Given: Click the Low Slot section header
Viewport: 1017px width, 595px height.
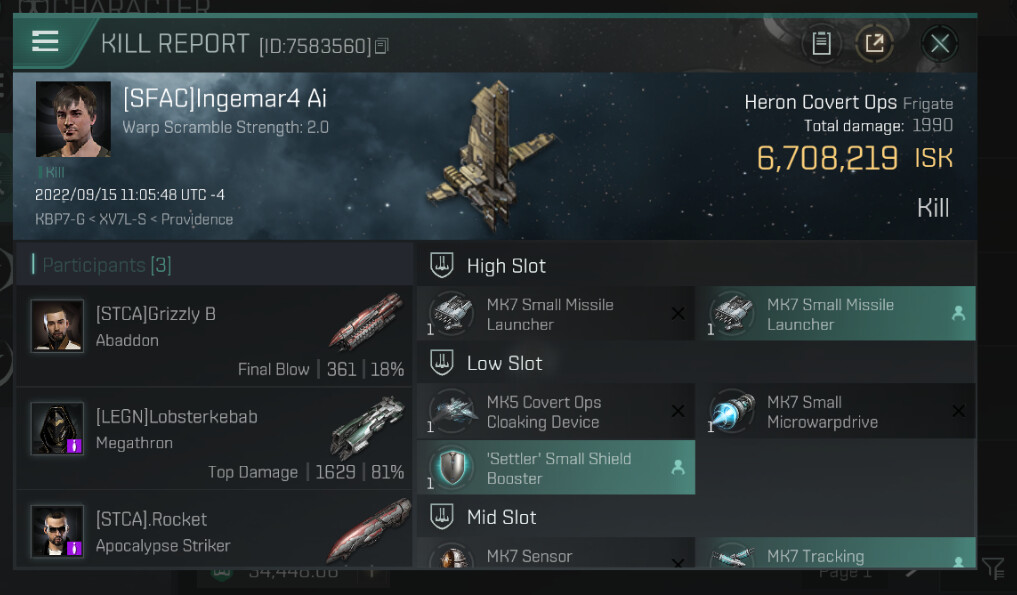Looking at the screenshot, I should pos(504,363).
